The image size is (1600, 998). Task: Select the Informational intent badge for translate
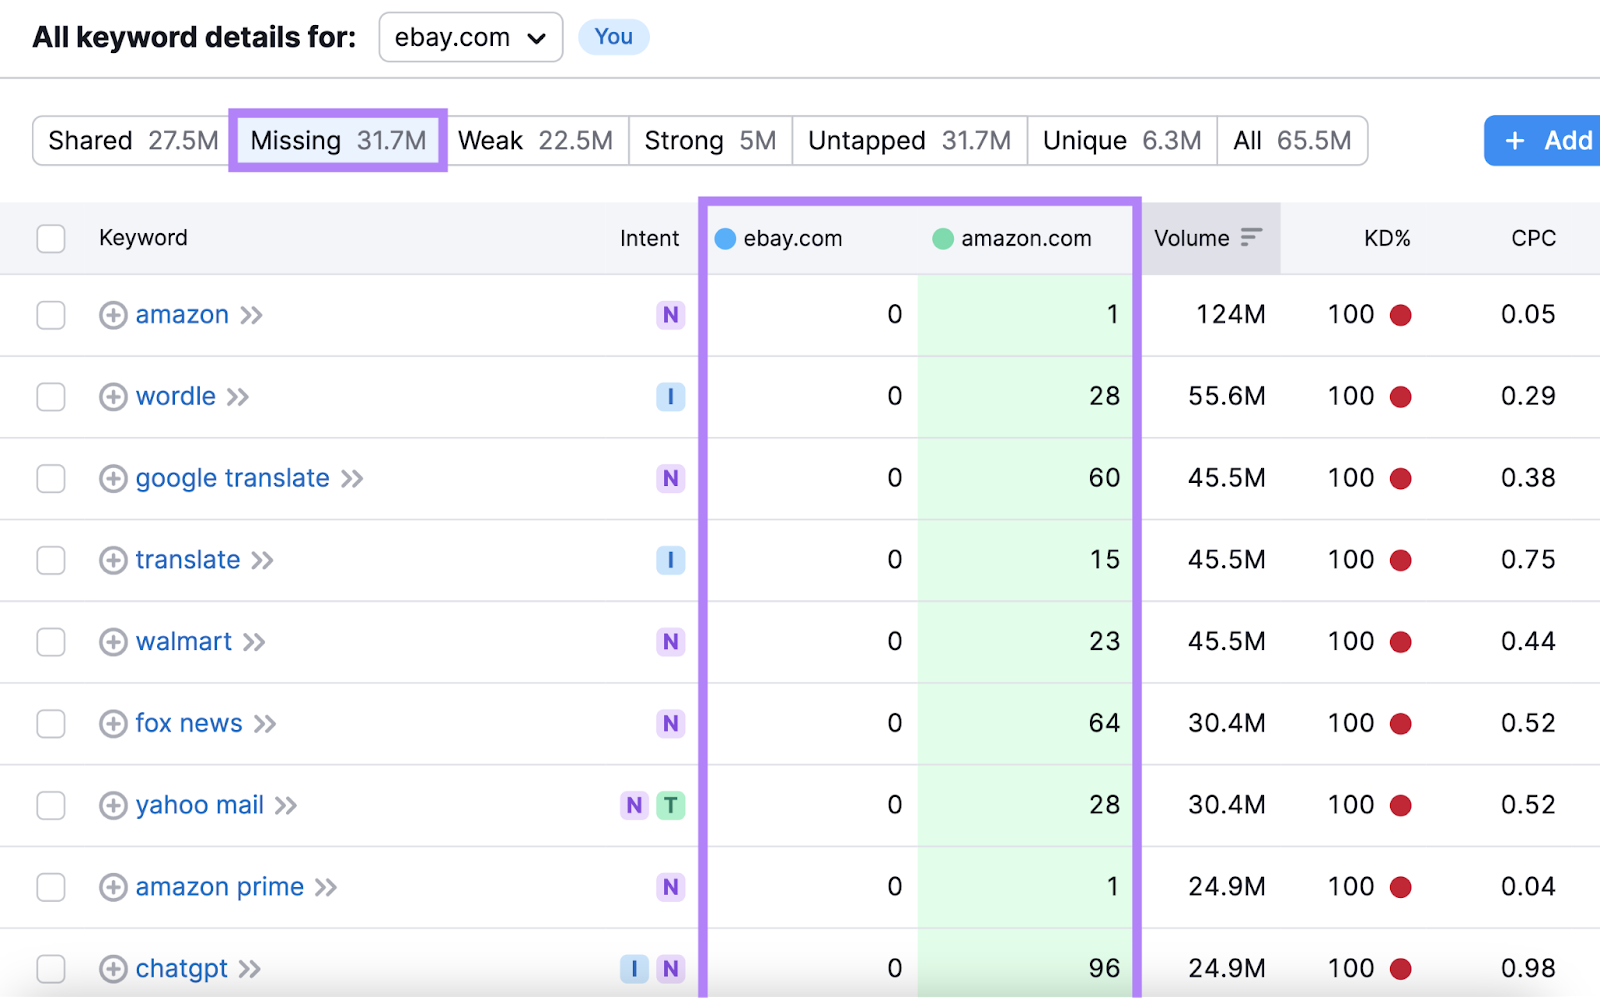tap(671, 560)
